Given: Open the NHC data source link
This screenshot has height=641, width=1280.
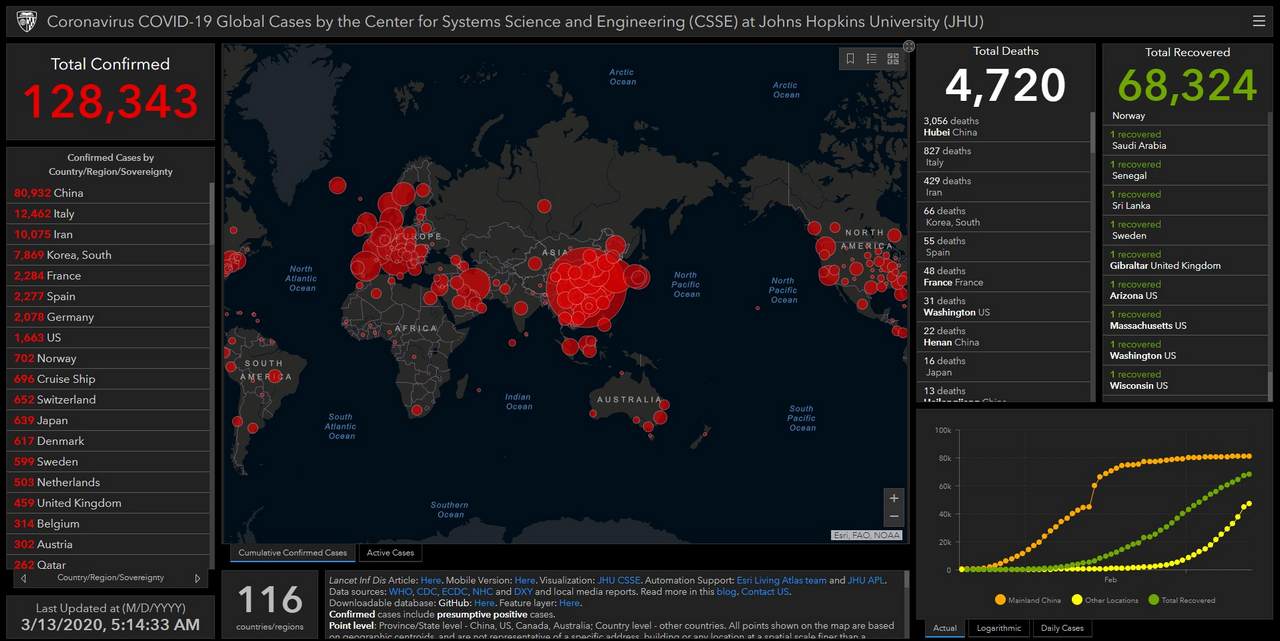Looking at the screenshot, I should click(482, 592).
